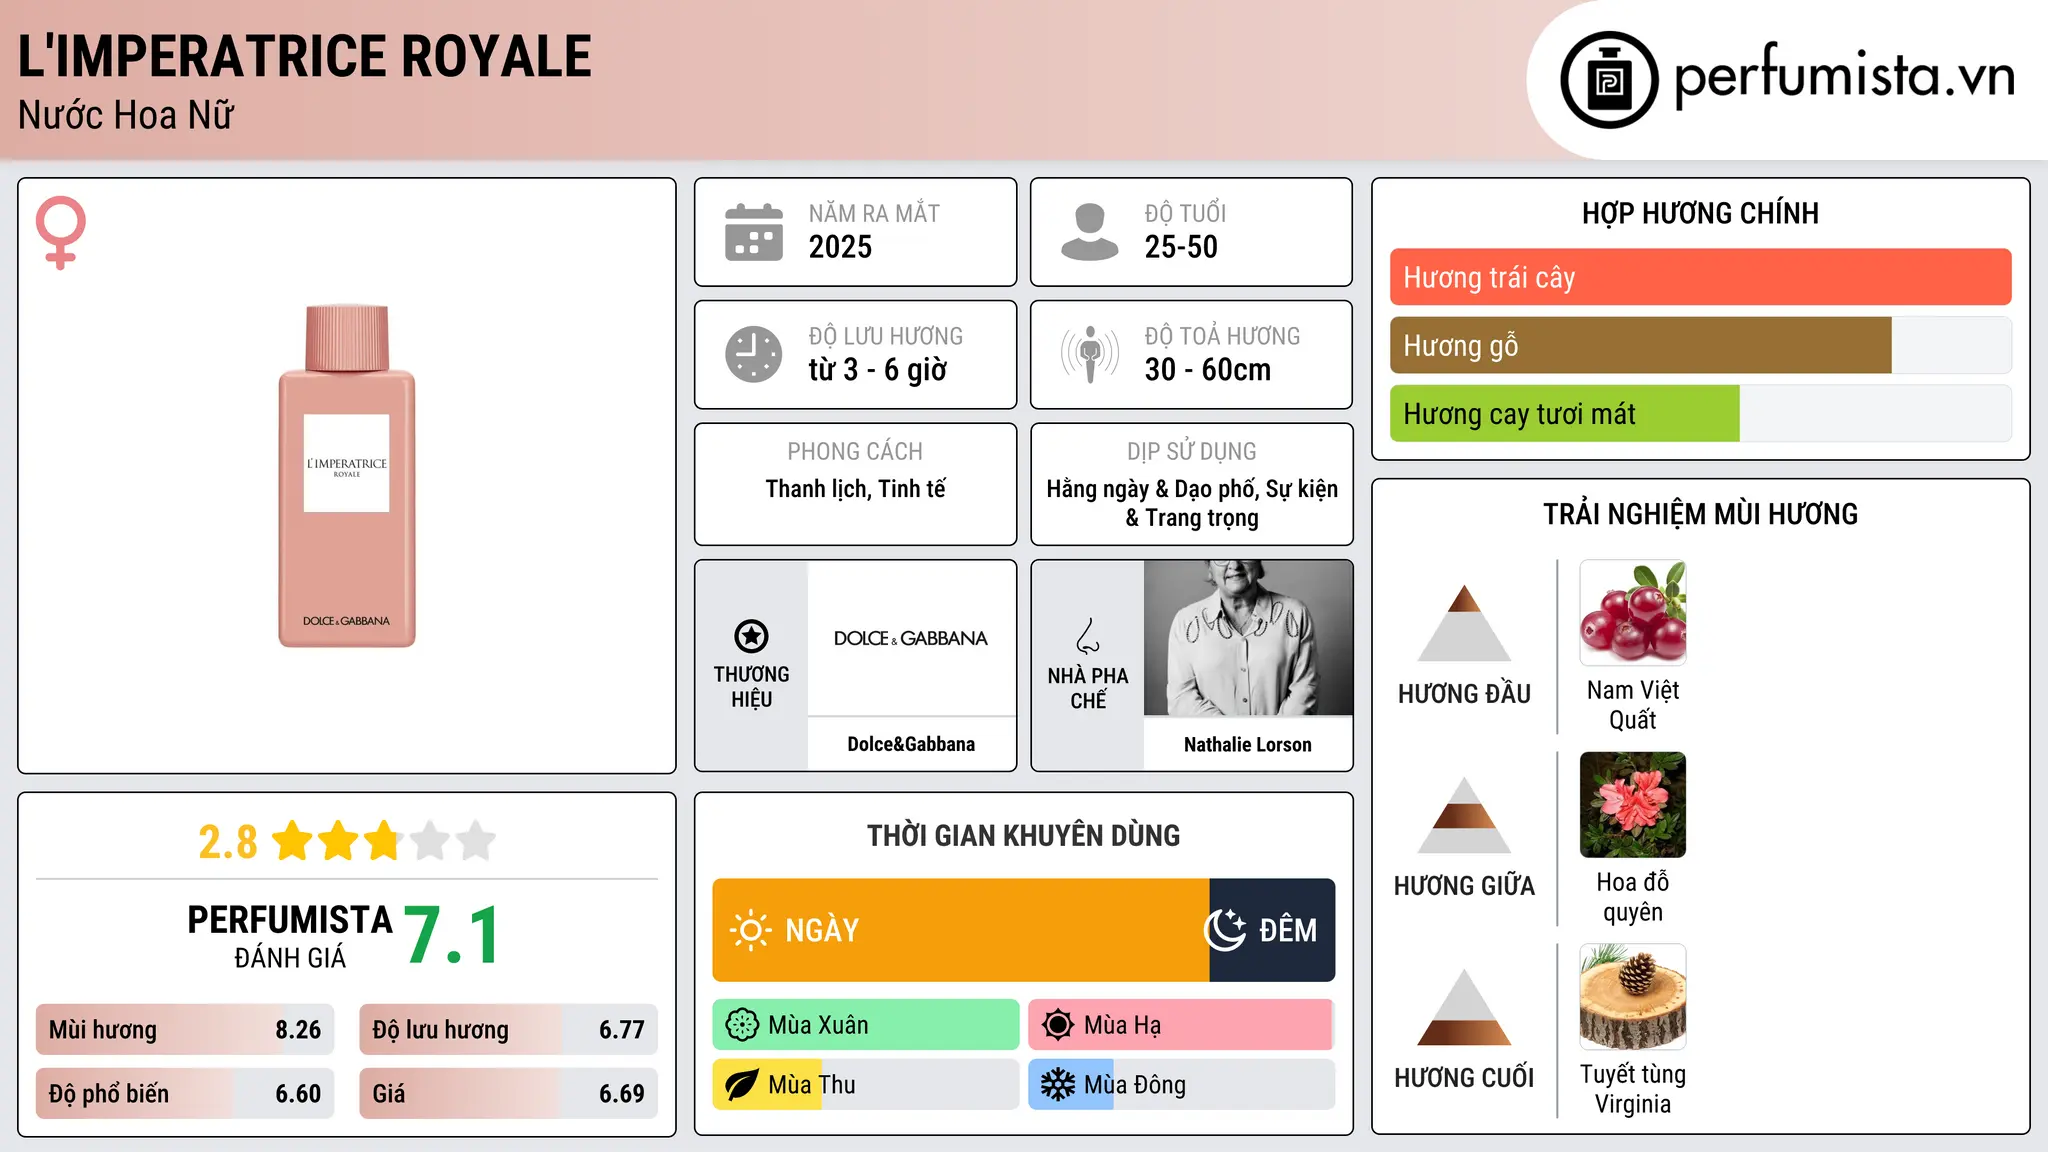Click the perfumista perfume bottle logo icon
This screenshot has width=2048, height=1152.
[x=1609, y=80]
